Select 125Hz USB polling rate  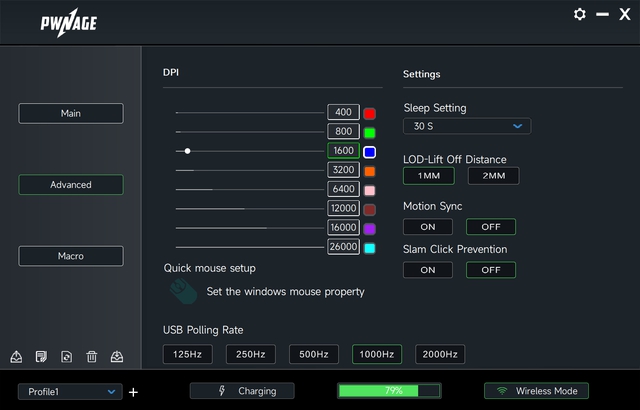pyautogui.click(x=187, y=354)
